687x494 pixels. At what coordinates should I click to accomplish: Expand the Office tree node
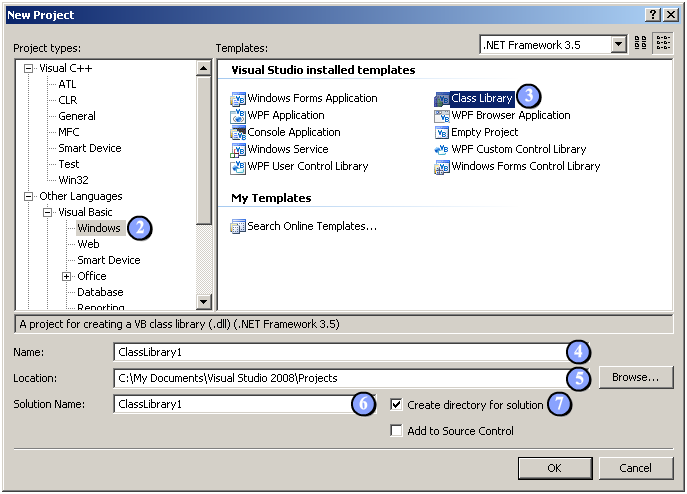click(67, 276)
